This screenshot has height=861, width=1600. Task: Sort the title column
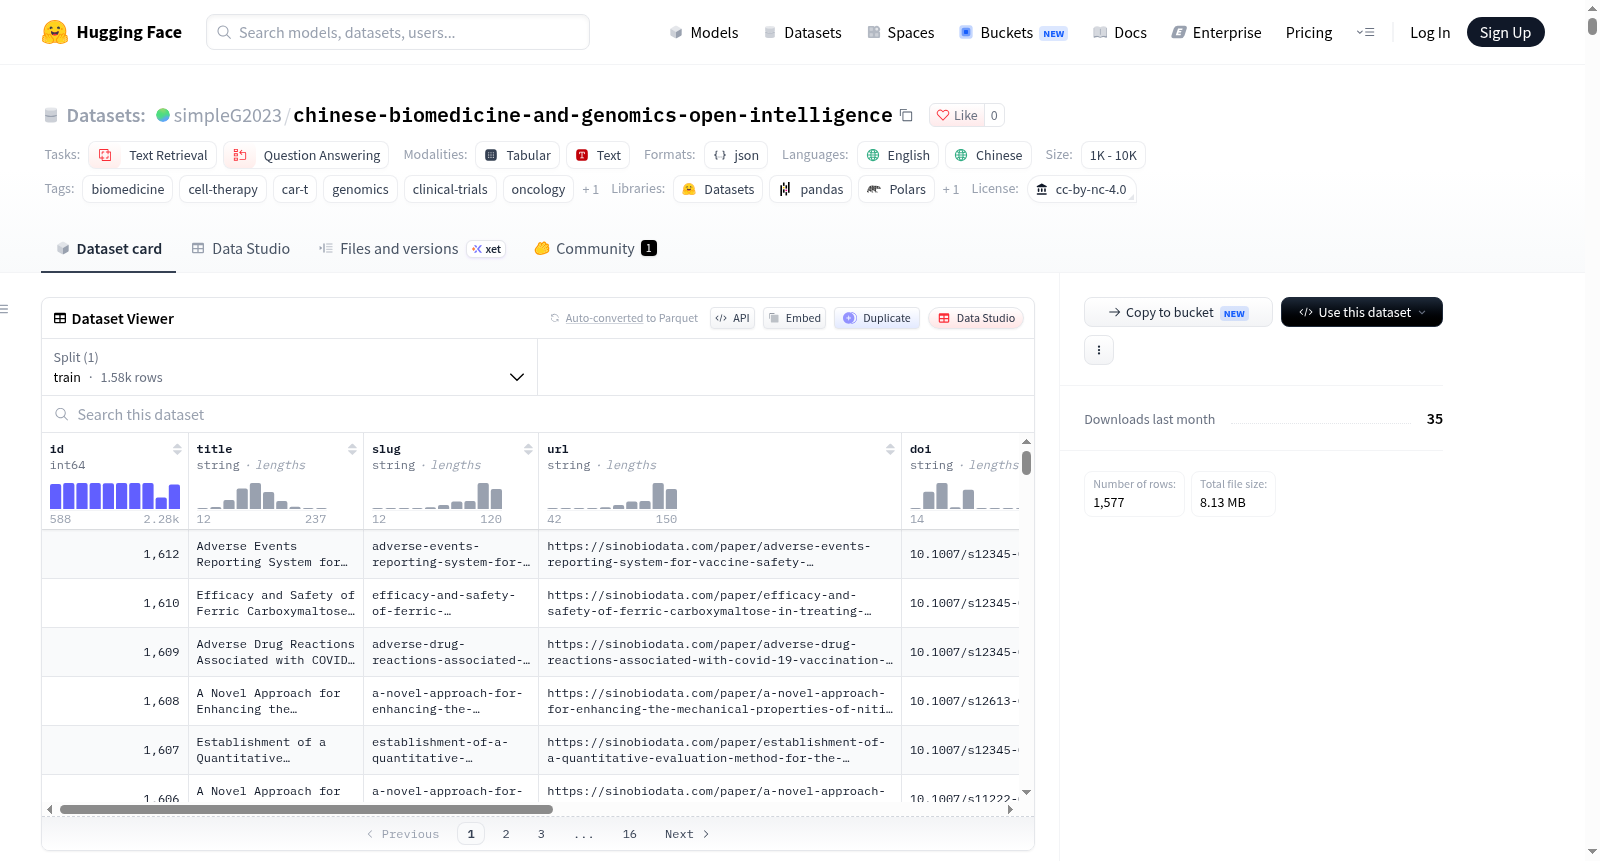click(x=352, y=449)
